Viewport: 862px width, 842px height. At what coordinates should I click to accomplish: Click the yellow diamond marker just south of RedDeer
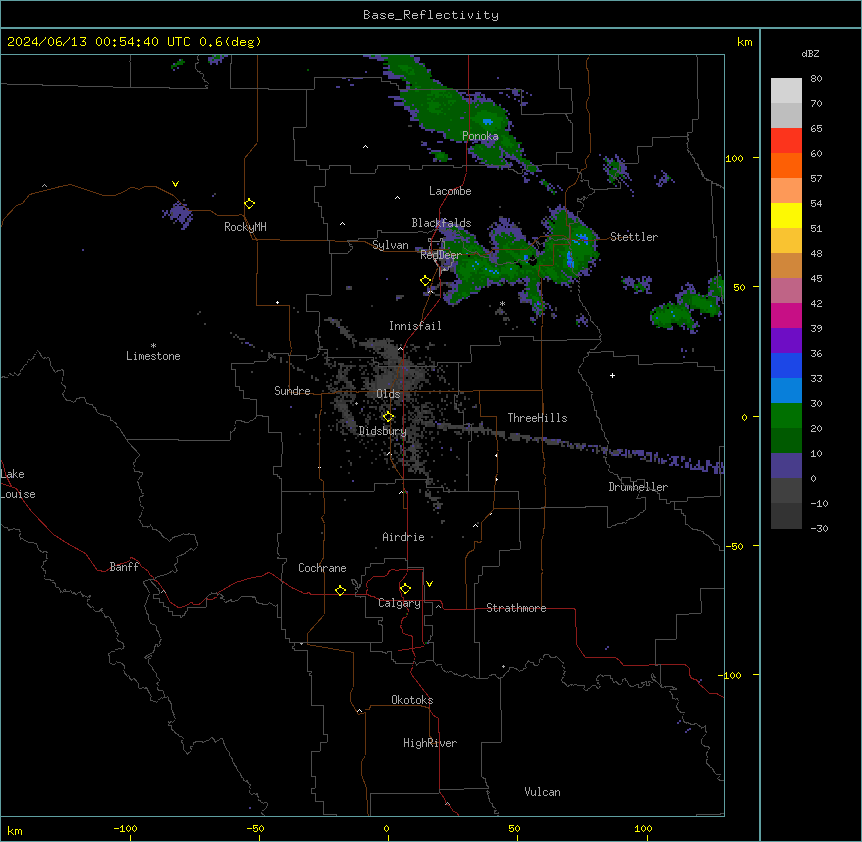(x=425, y=281)
